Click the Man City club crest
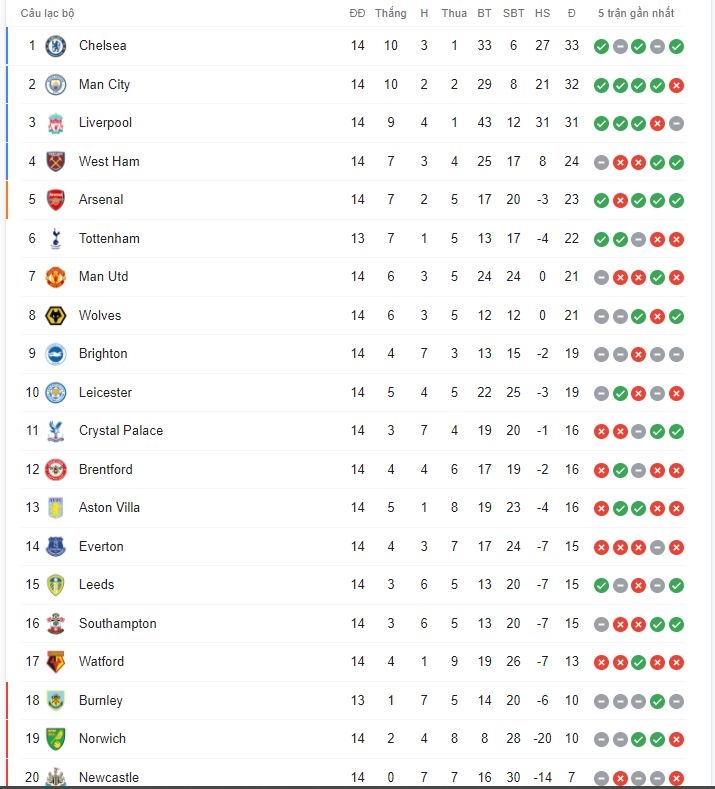 [55, 85]
